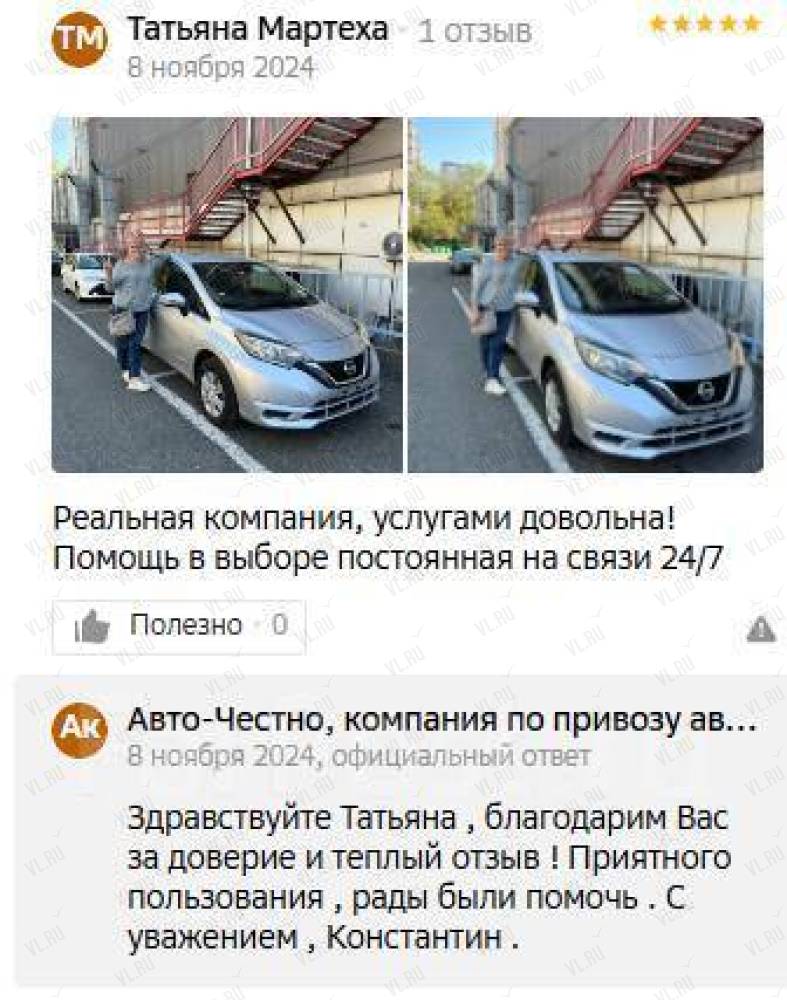Viewport: 787px width, 1000px height.
Task: Click the middle star of the rating
Action: pyautogui.click(x=705, y=24)
